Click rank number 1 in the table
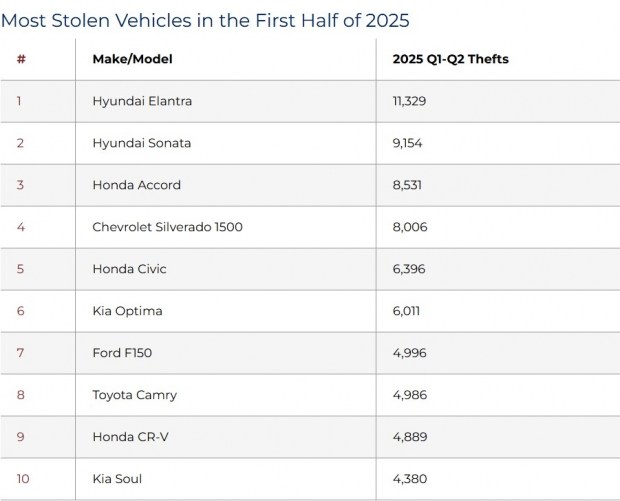 [x=19, y=101]
